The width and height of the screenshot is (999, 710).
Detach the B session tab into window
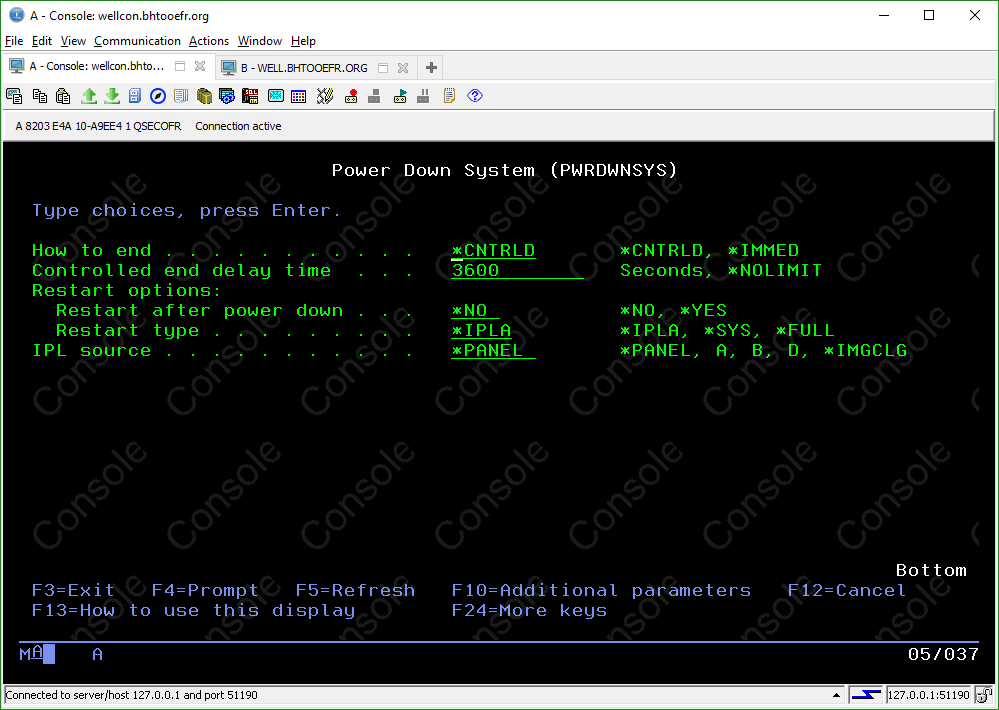click(383, 68)
